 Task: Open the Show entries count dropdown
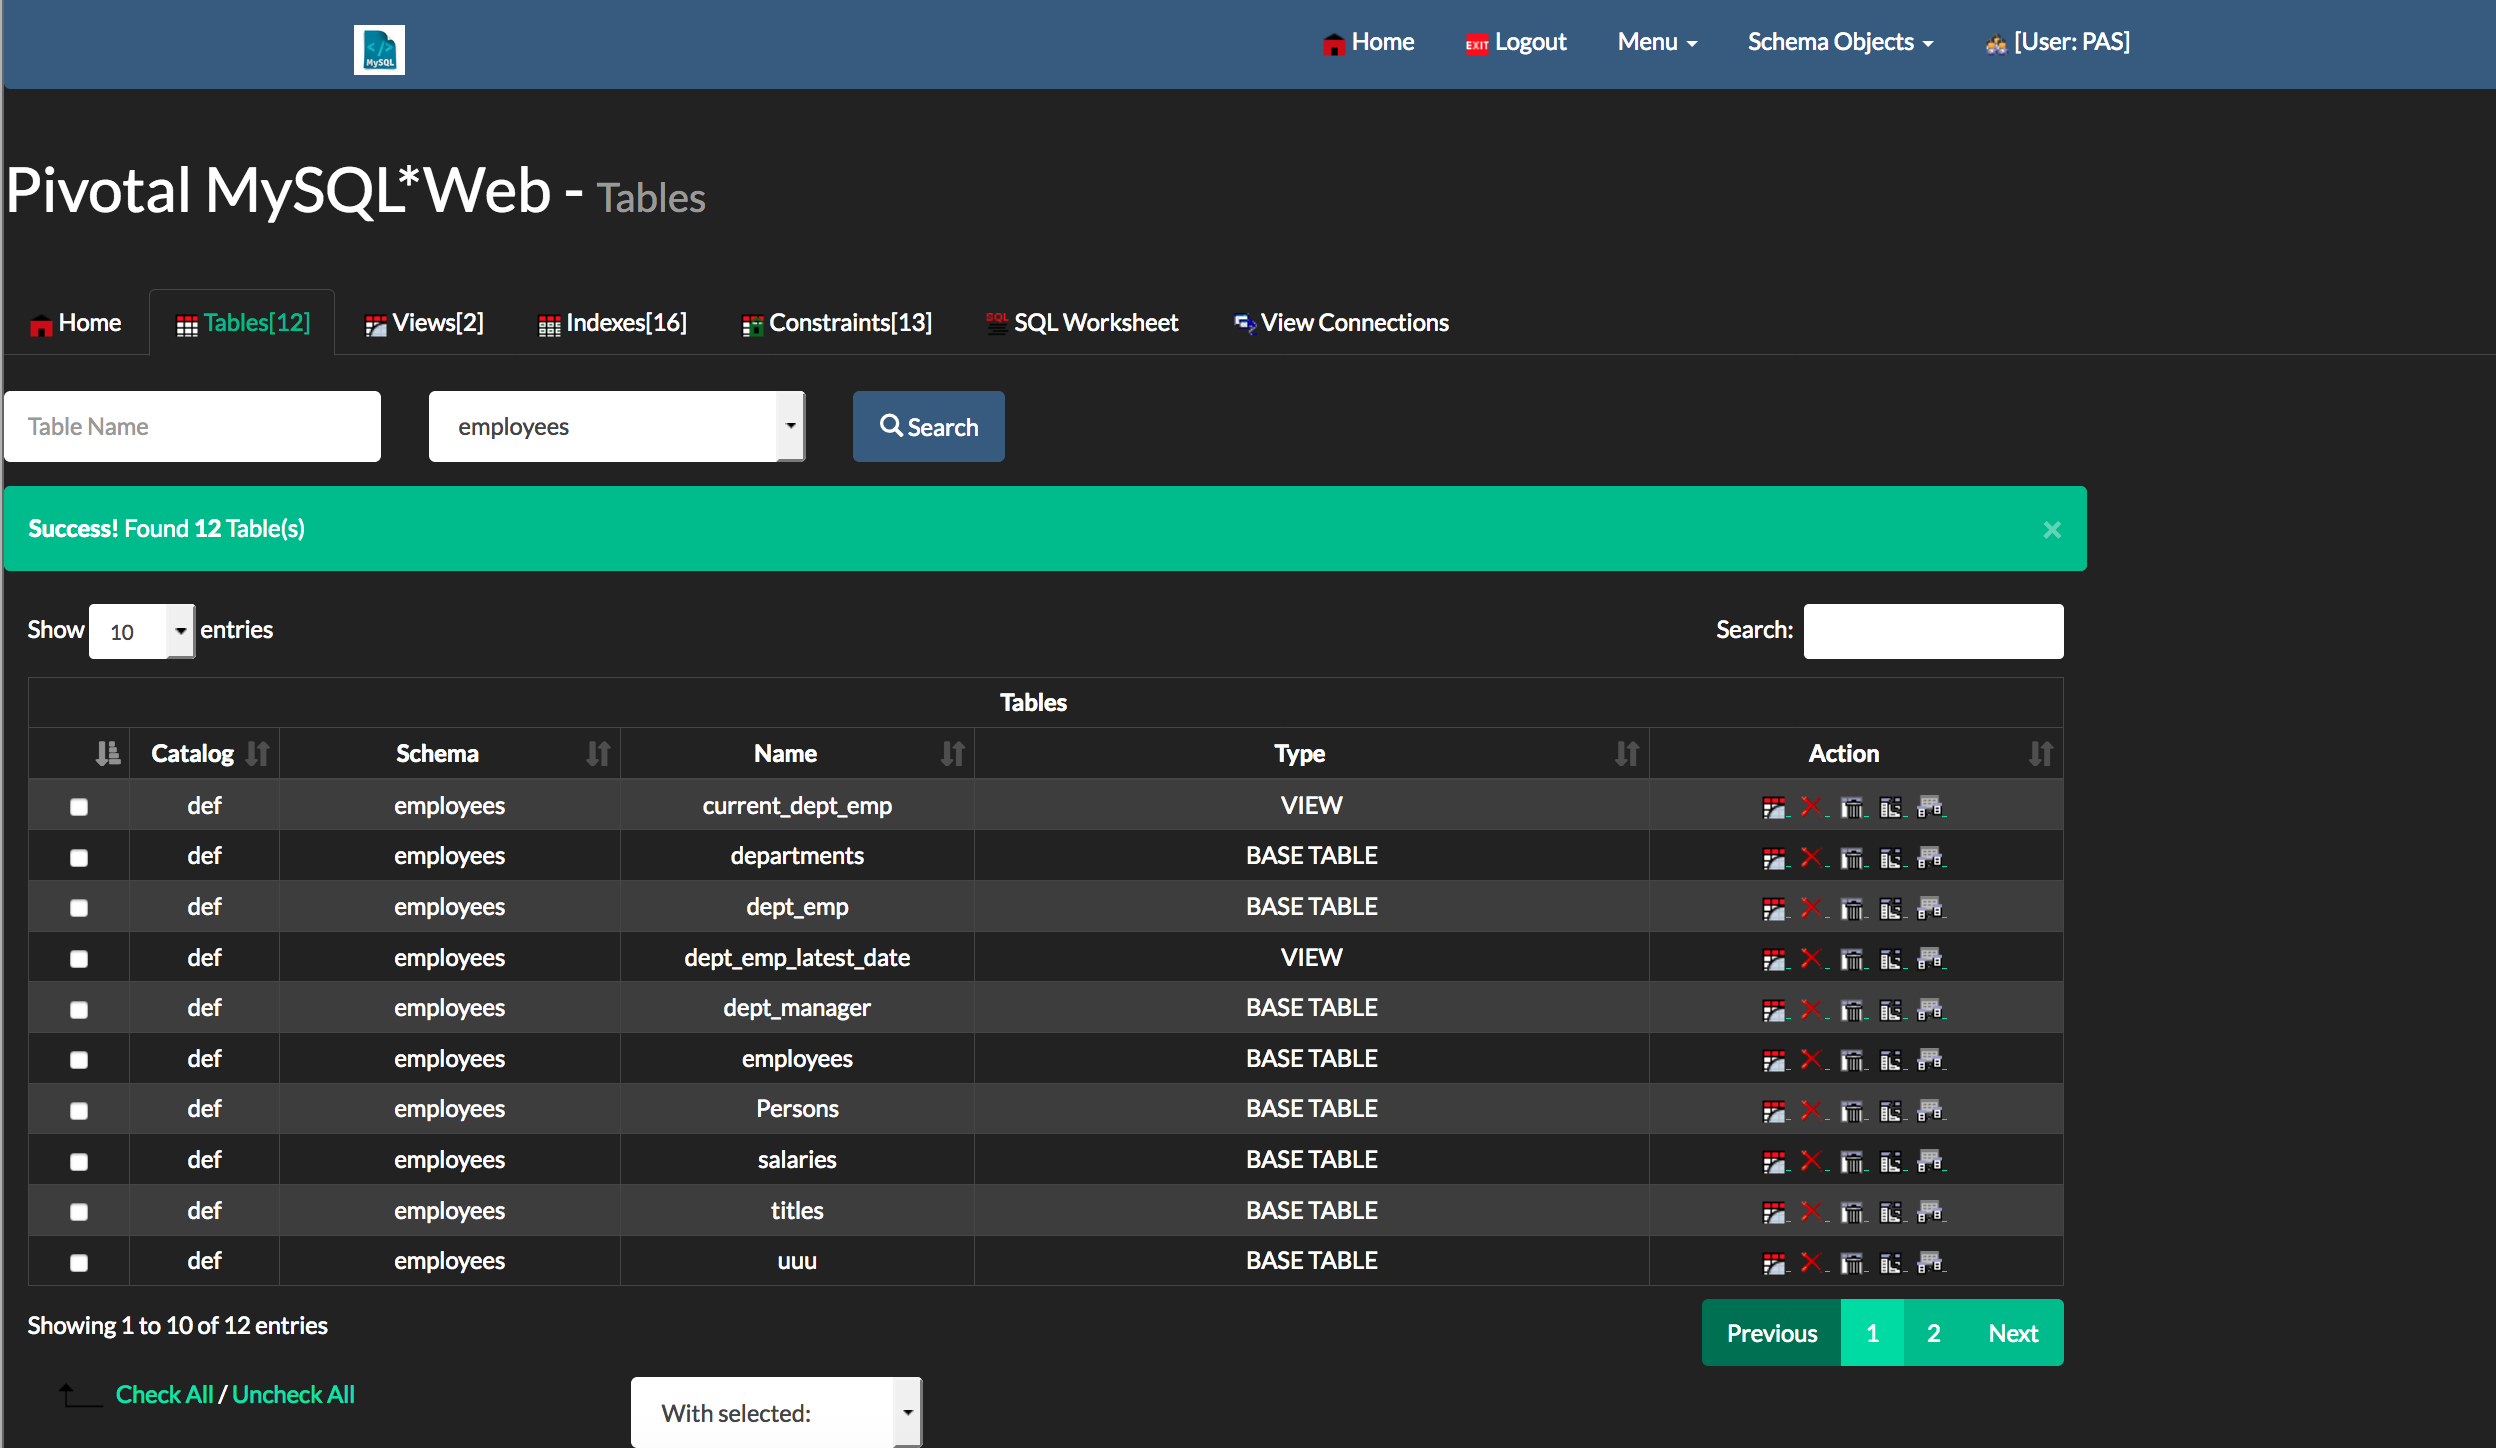click(x=142, y=631)
